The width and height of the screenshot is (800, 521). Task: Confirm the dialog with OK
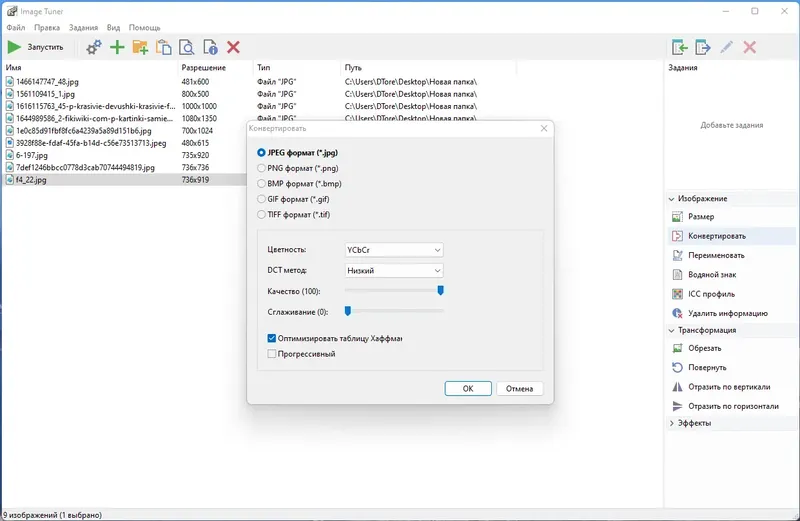[x=468, y=388]
